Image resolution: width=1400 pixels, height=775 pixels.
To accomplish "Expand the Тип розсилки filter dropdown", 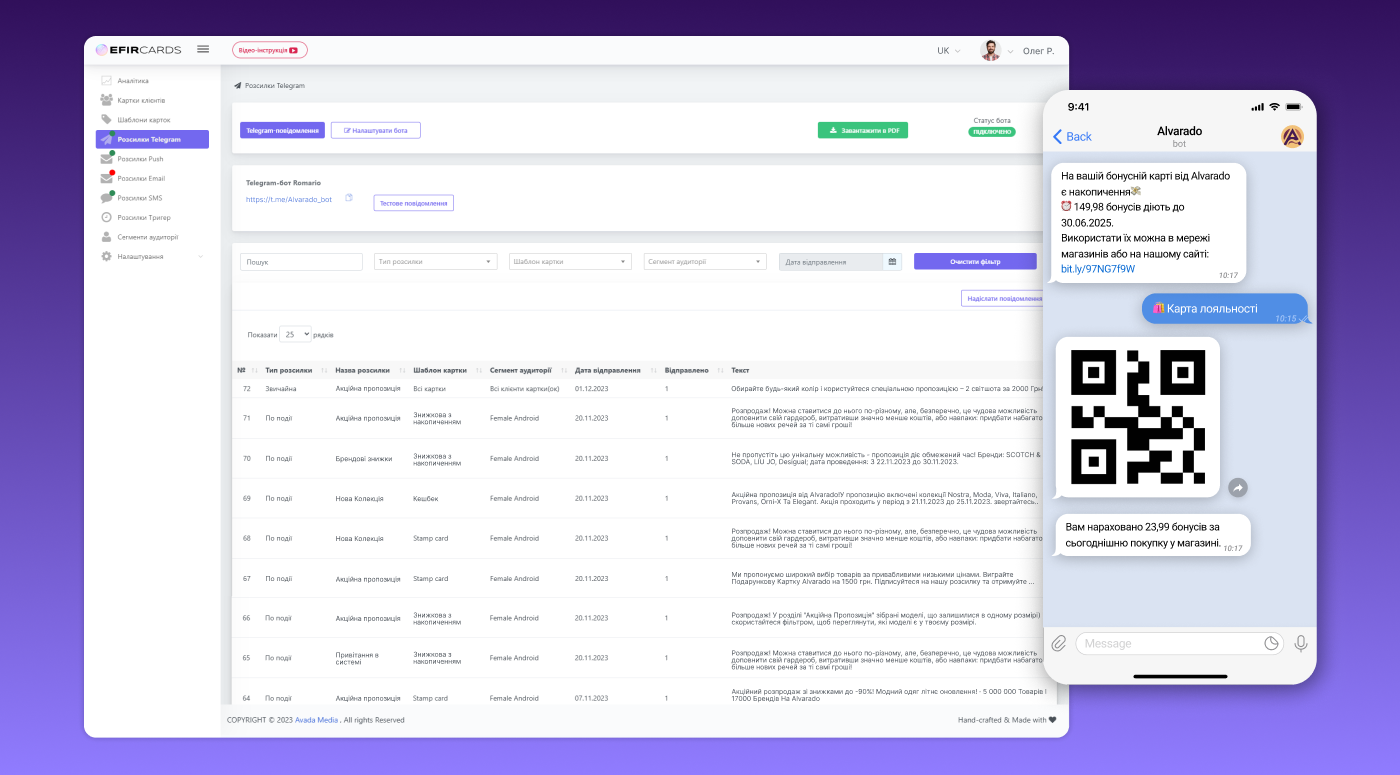I will 435,262.
